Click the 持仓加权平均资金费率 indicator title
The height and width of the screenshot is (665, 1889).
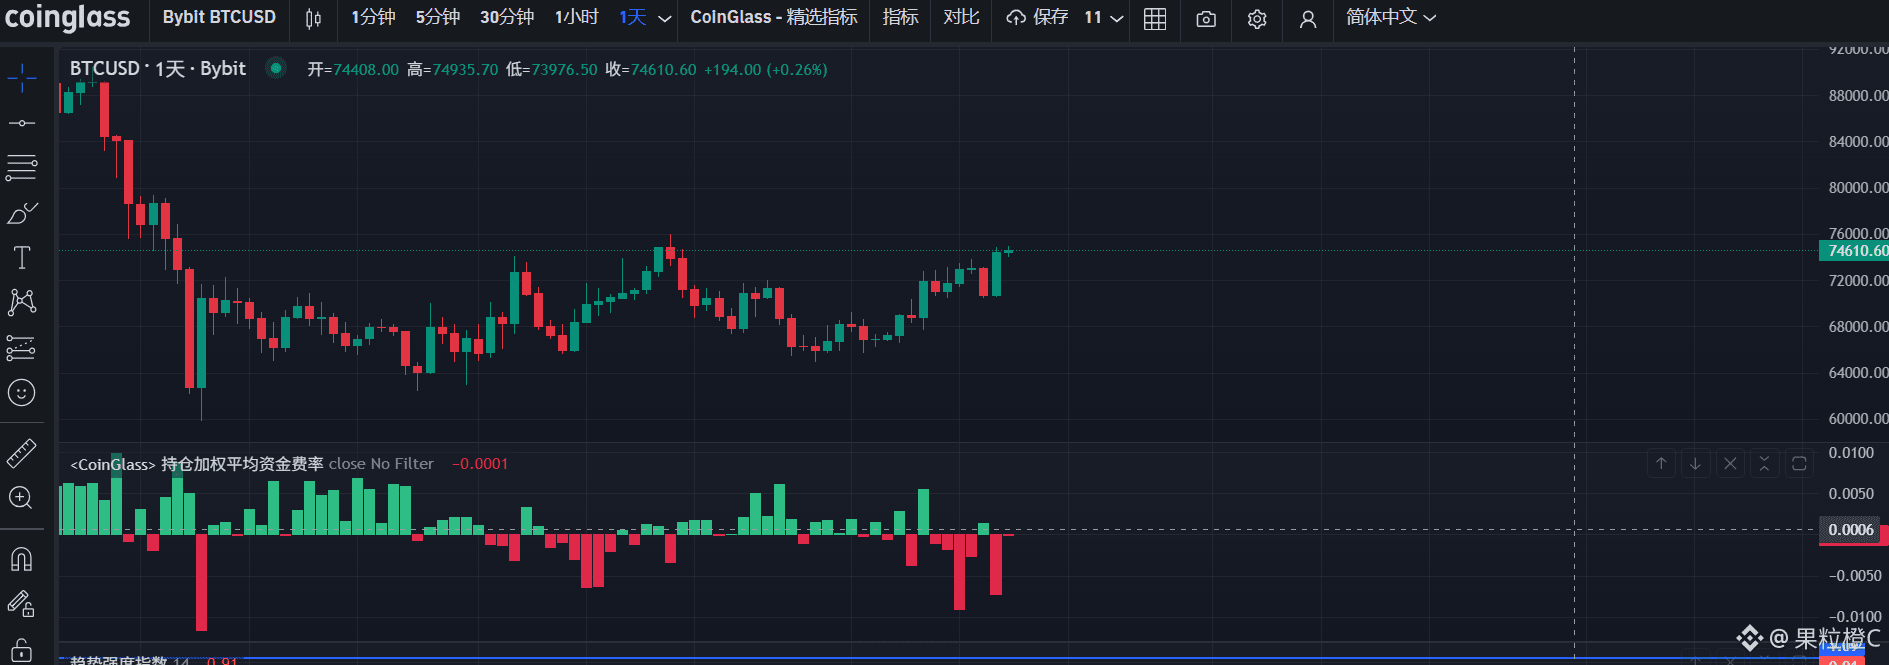point(242,464)
